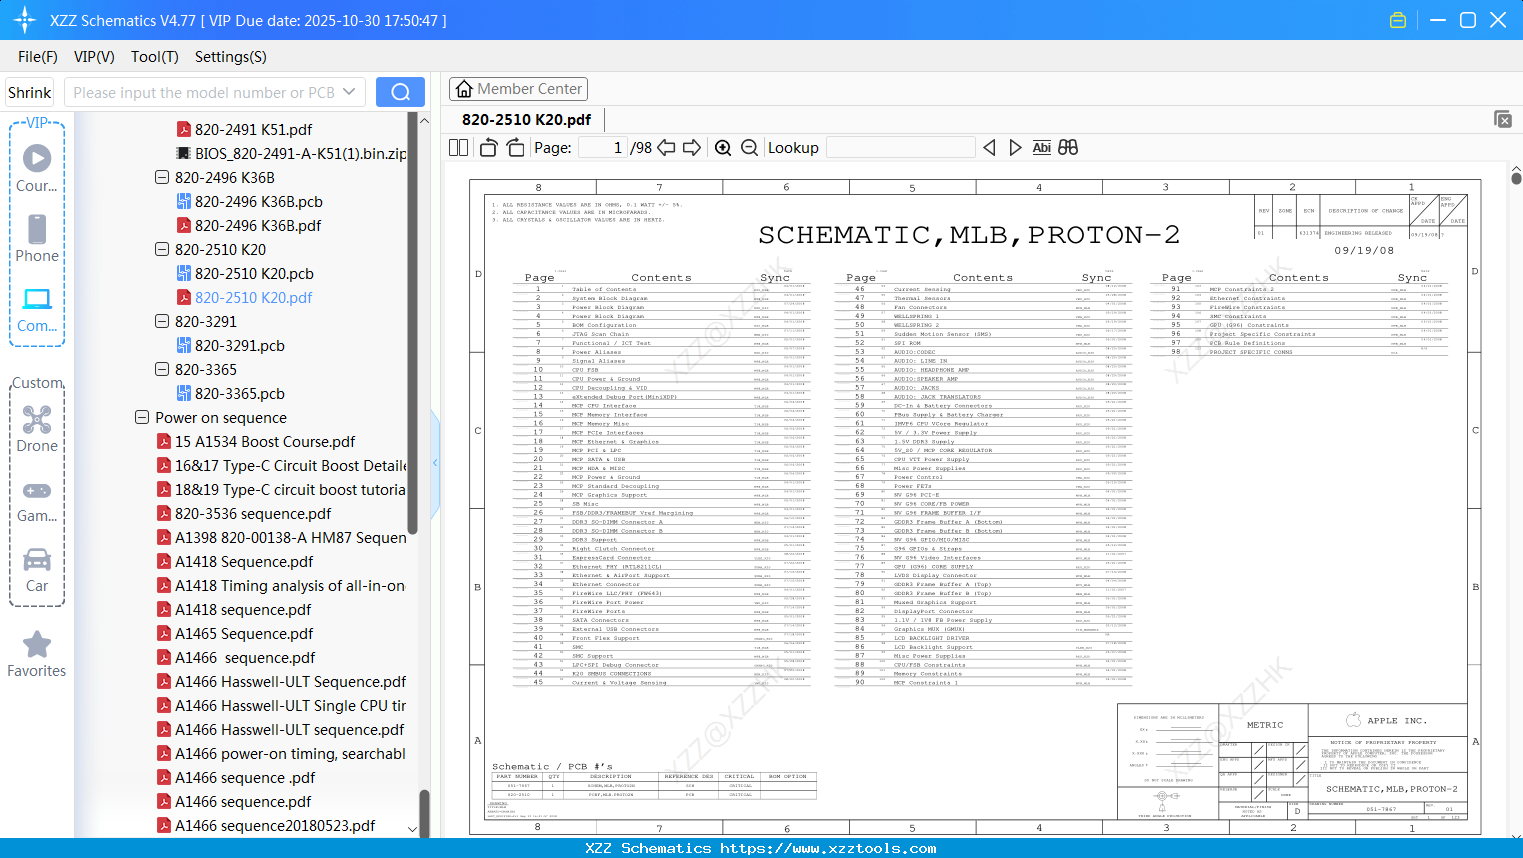1523x858 pixels.
Task: Zoom out of the schematic
Action: [749, 148]
